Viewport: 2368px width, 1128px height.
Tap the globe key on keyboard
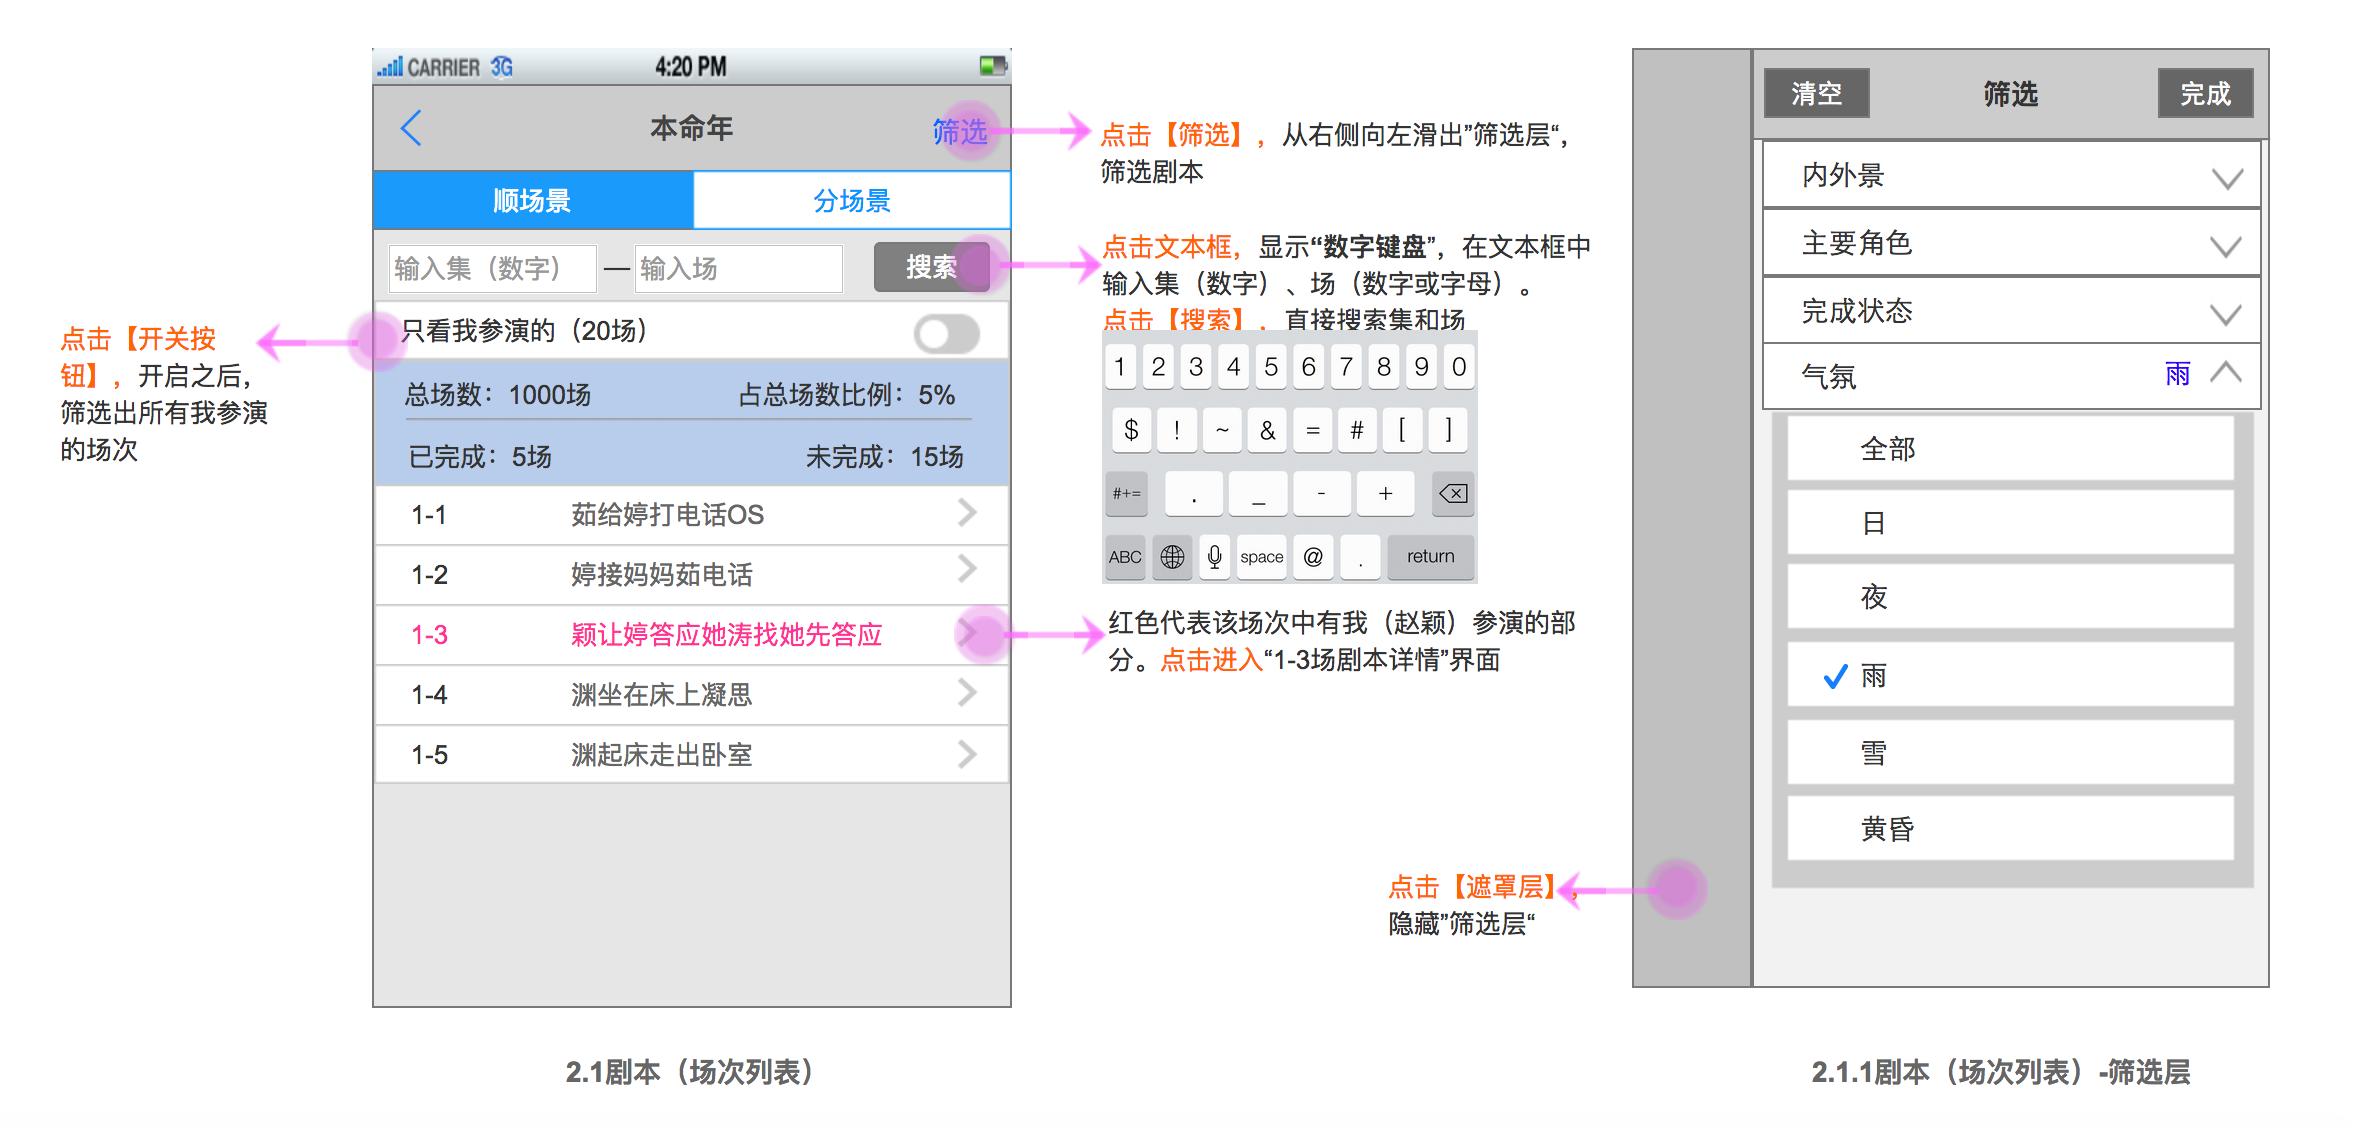[x=1172, y=557]
